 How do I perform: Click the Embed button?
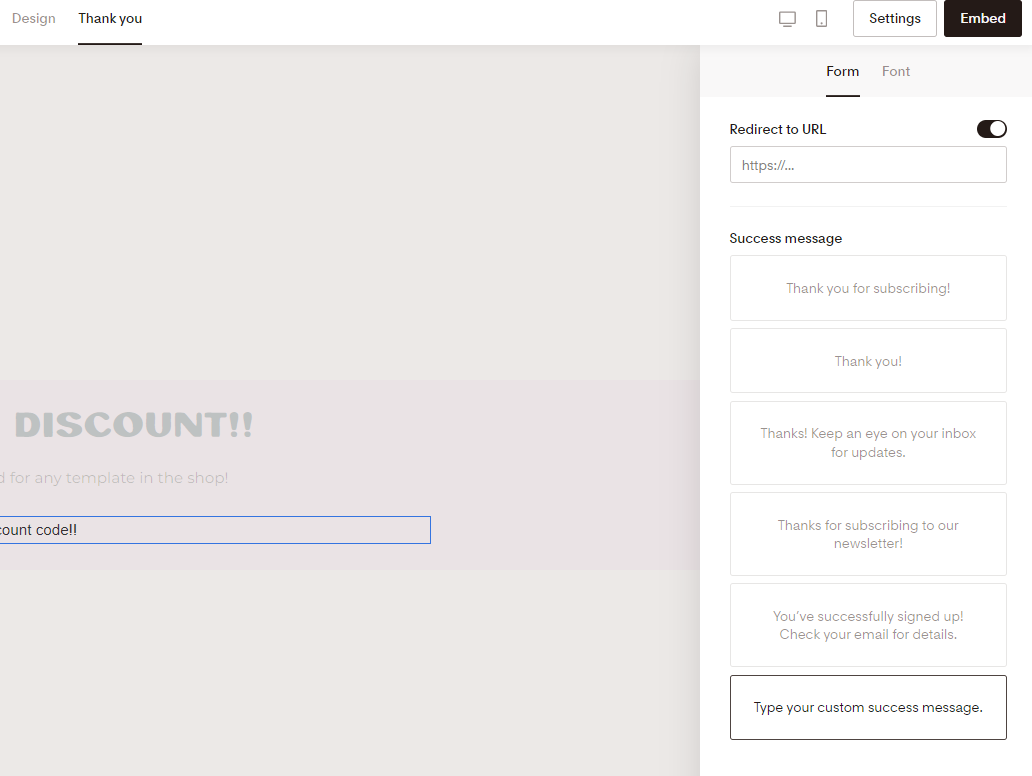(x=982, y=18)
